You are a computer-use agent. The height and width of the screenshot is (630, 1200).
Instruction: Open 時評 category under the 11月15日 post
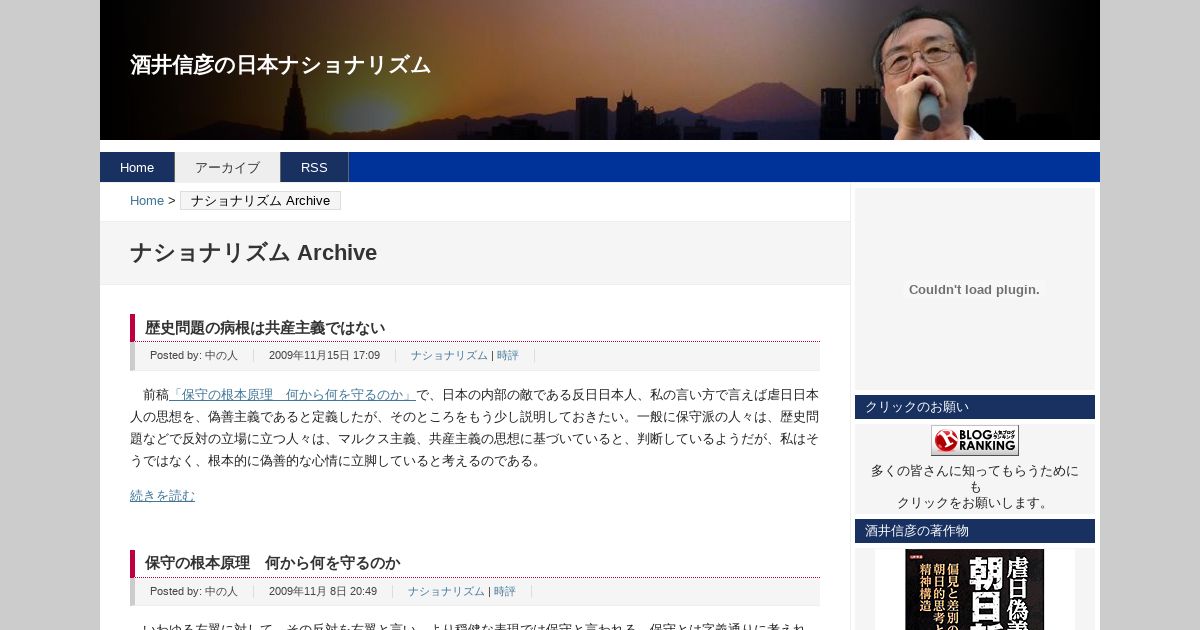coord(508,355)
